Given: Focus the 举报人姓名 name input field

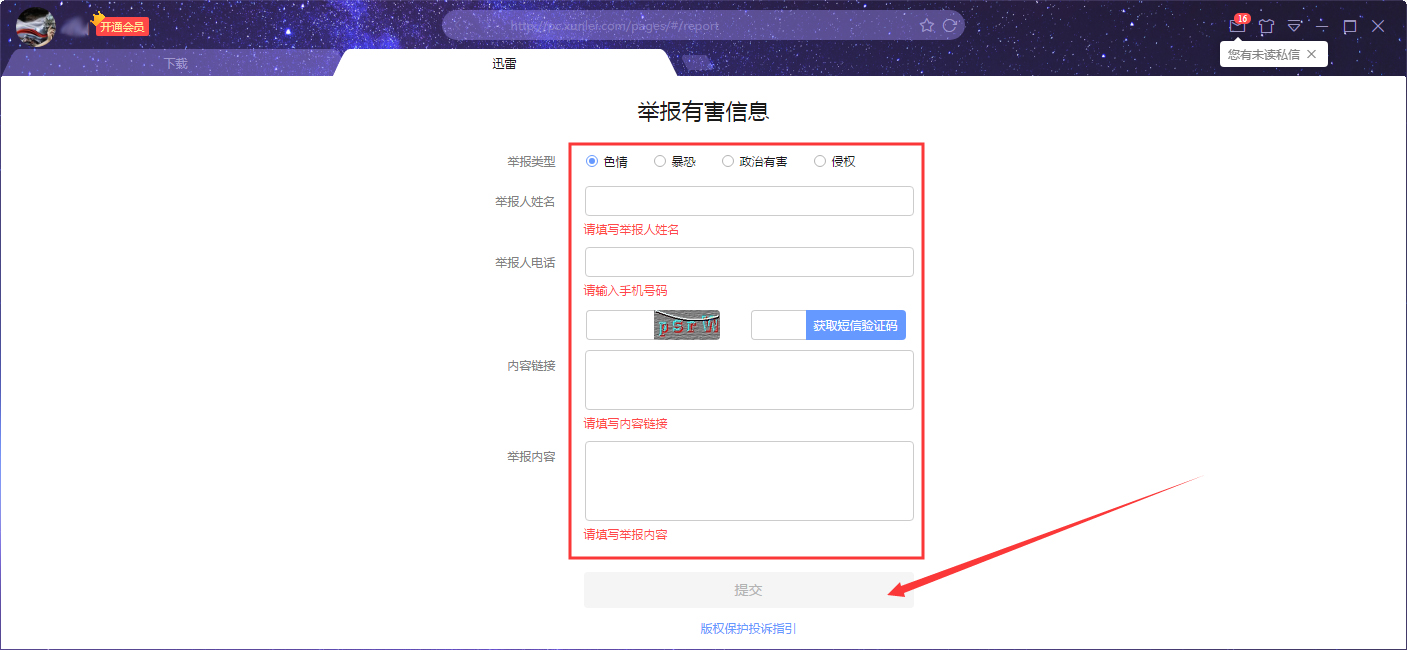Looking at the screenshot, I should pyautogui.click(x=748, y=201).
